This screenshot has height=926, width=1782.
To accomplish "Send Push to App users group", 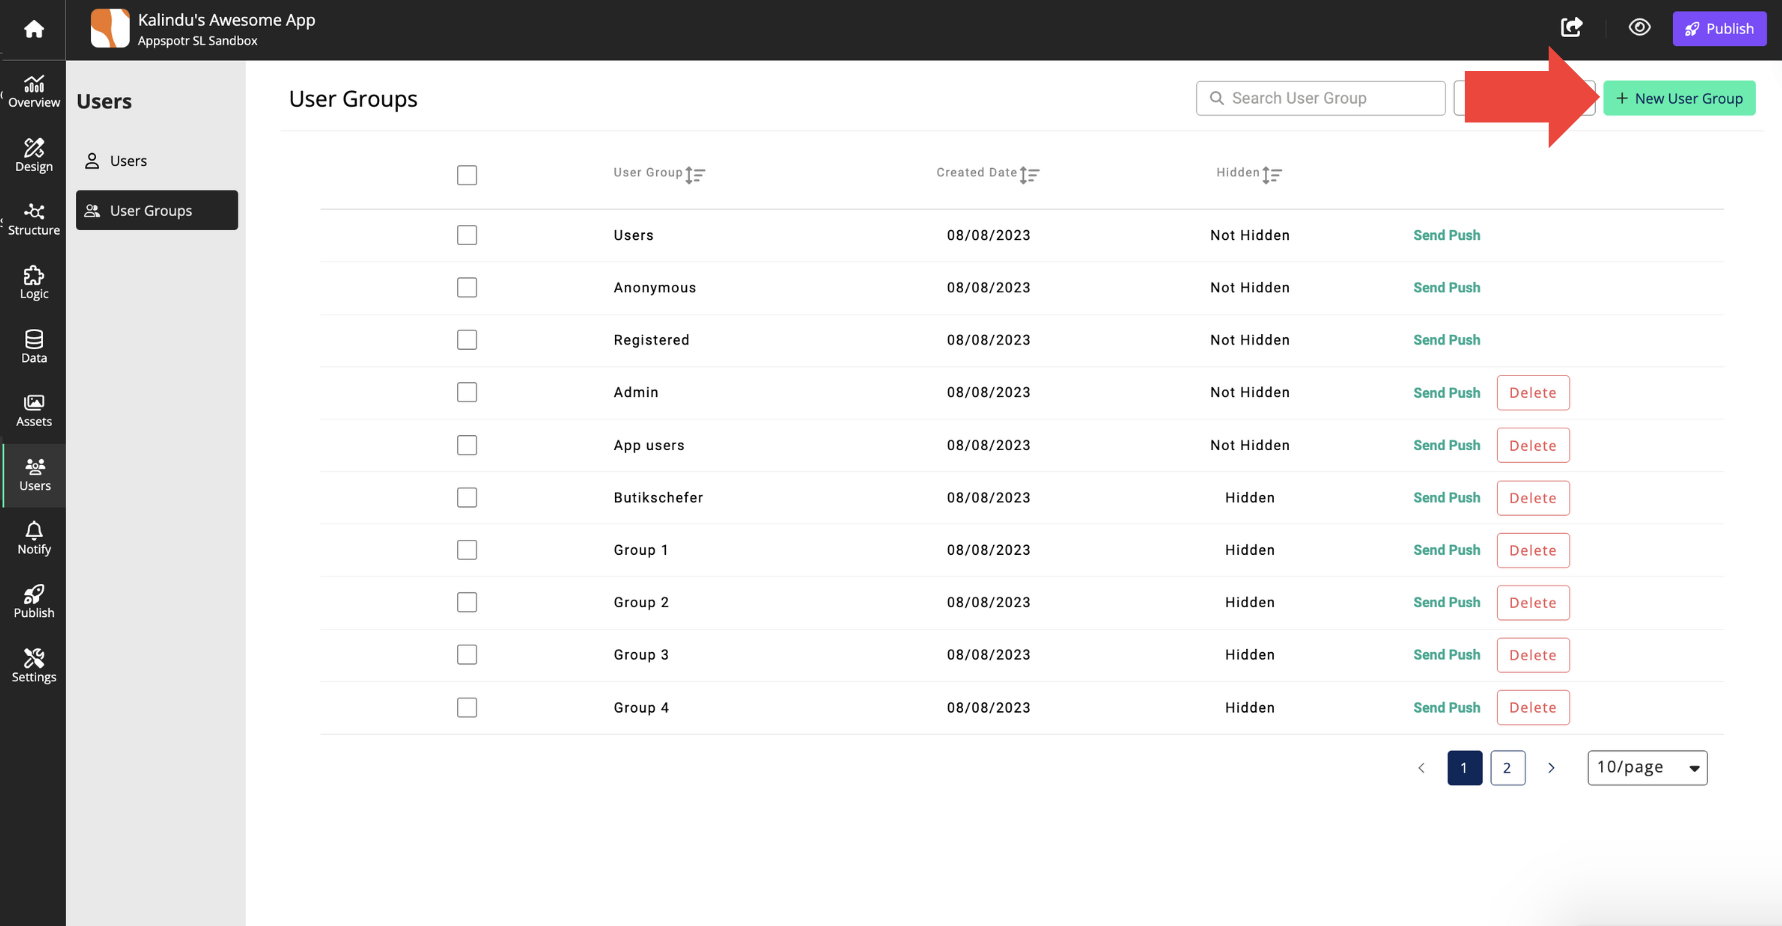I will click(x=1446, y=445).
